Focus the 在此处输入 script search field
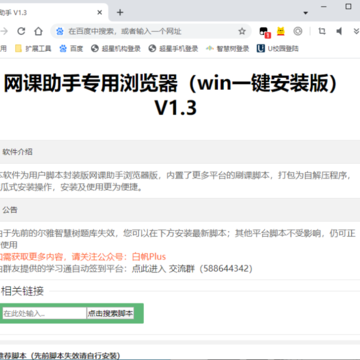Image resolution: width=360 pixels, height=360 pixels. (44, 313)
